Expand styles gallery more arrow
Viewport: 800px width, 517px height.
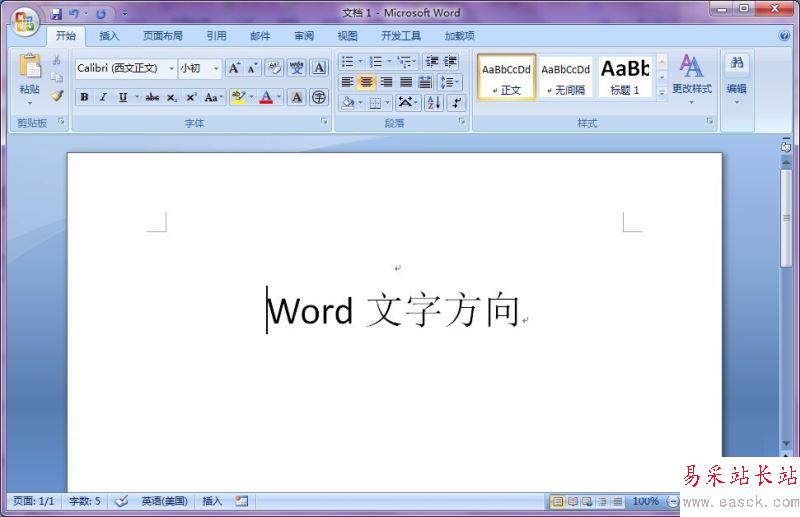click(x=662, y=92)
